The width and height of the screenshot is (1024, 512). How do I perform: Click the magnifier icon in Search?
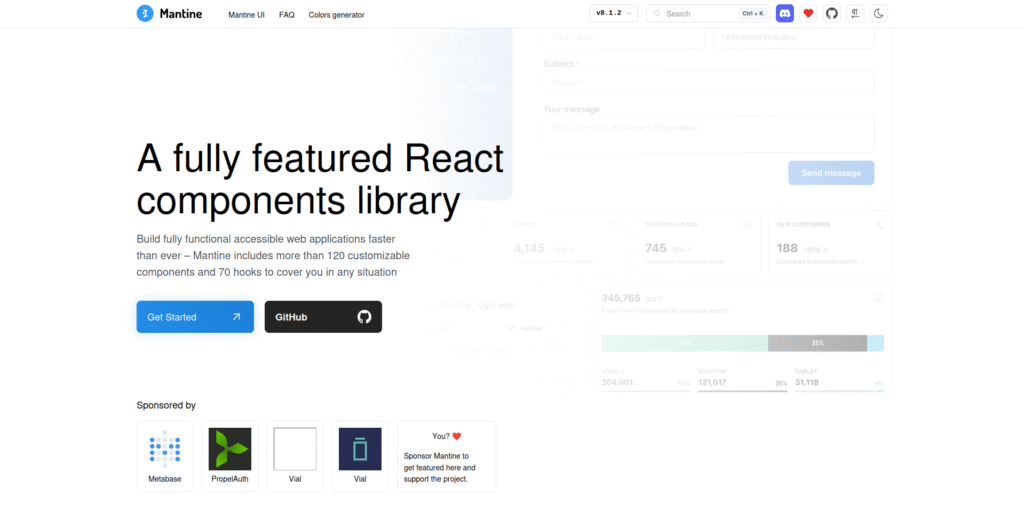coord(657,14)
